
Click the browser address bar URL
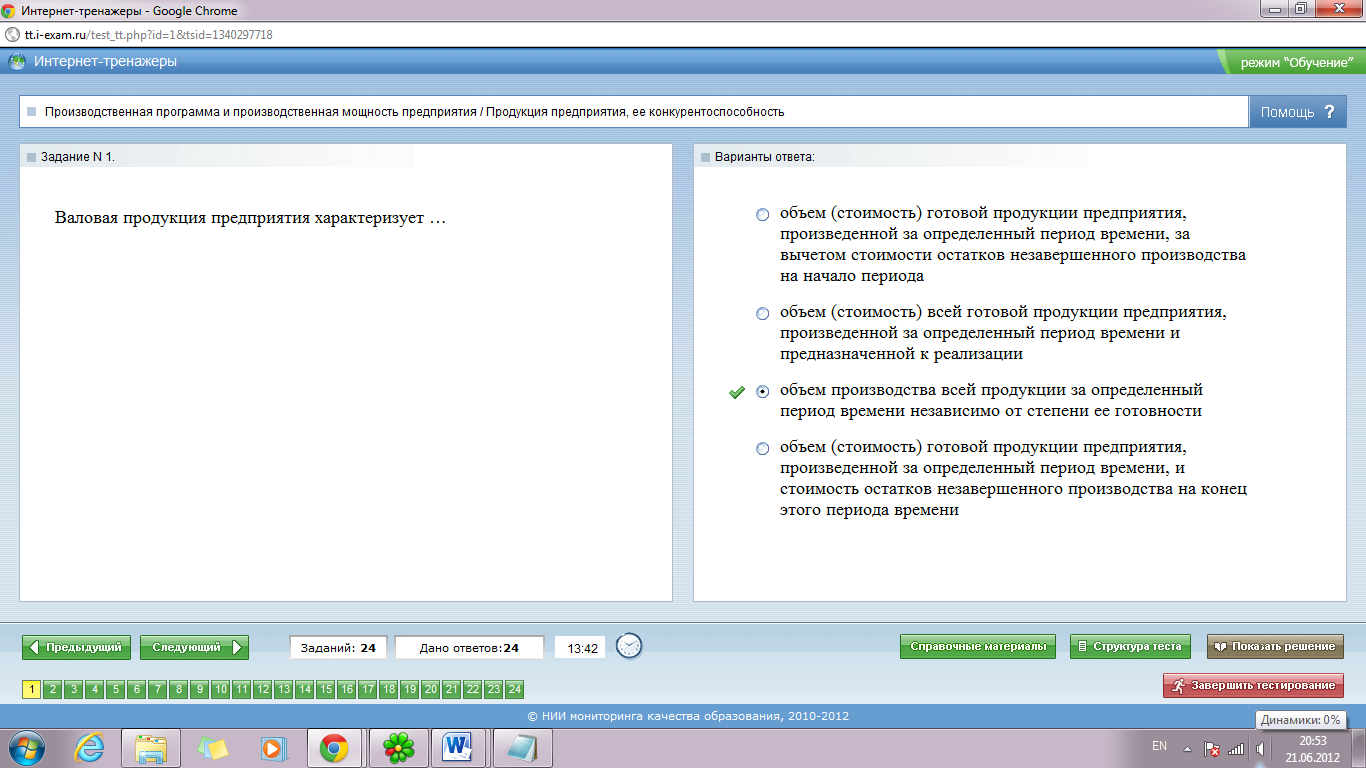(x=148, y=35)
